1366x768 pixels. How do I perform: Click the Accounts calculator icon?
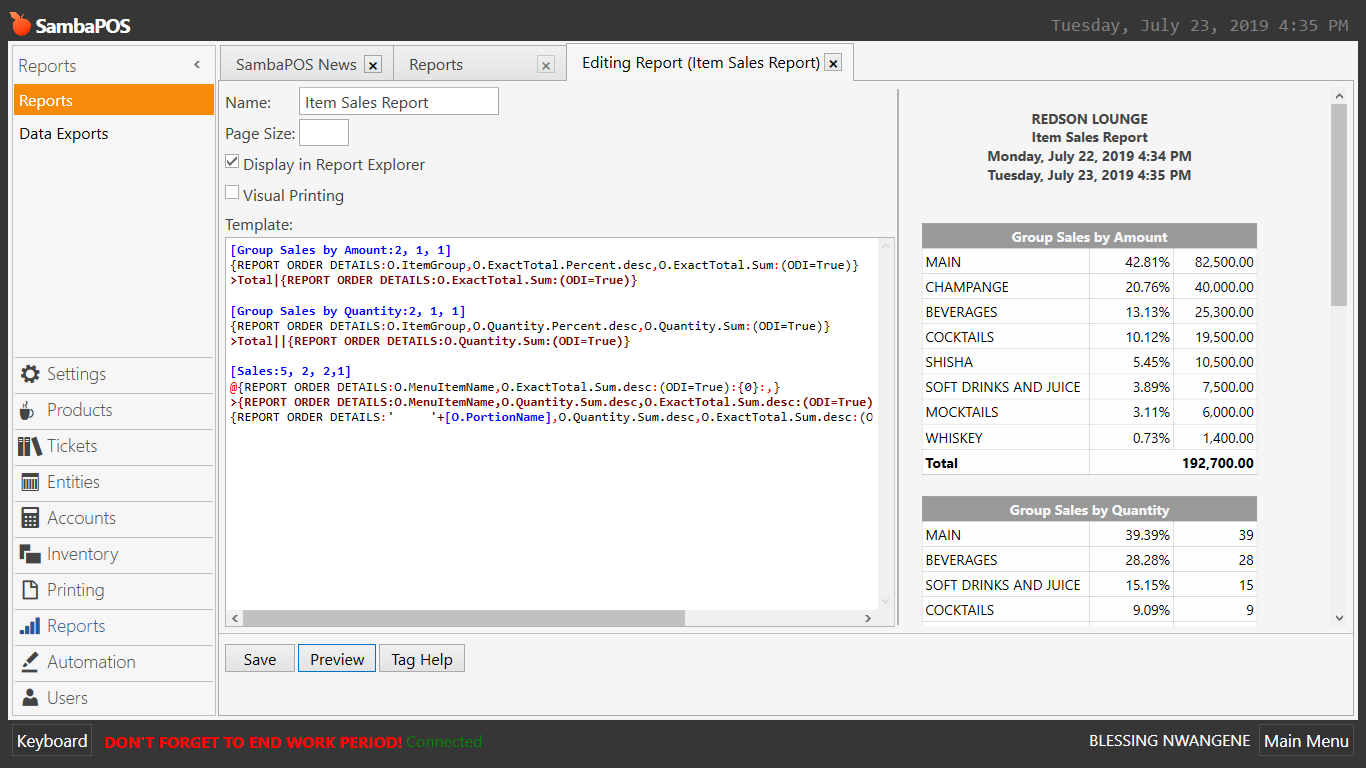(30, 518)
